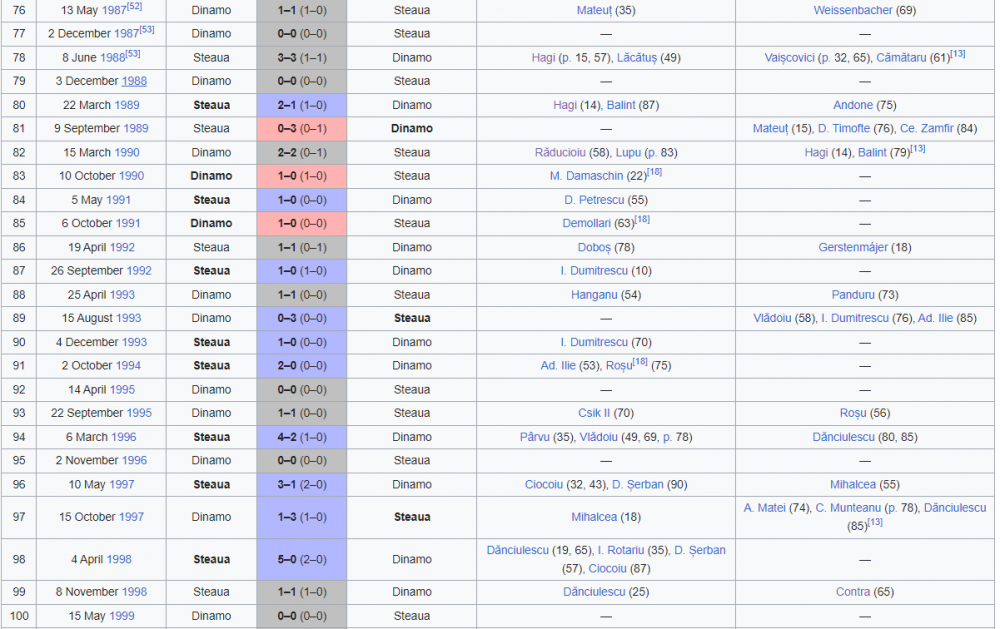Viewport: 1000px width, 629px height.
Task: Open the 1989 year link for 22 March
Action: point(126,105)
